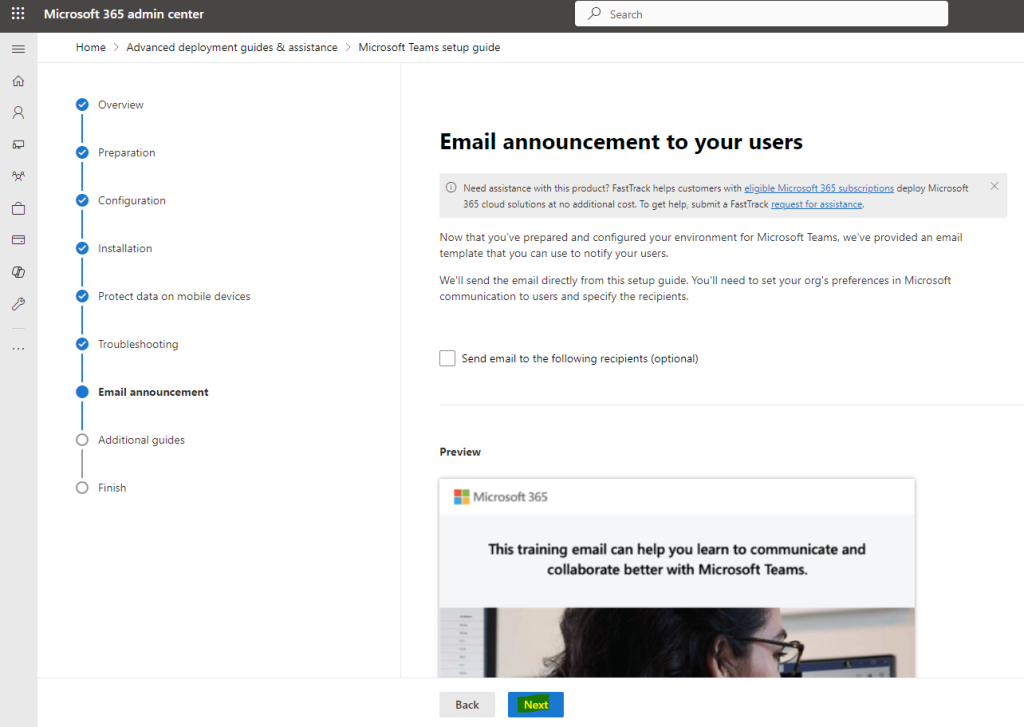Click Microsoft Teams setup guide breadcrumb

pyautogui.click(x=429, y=47)
